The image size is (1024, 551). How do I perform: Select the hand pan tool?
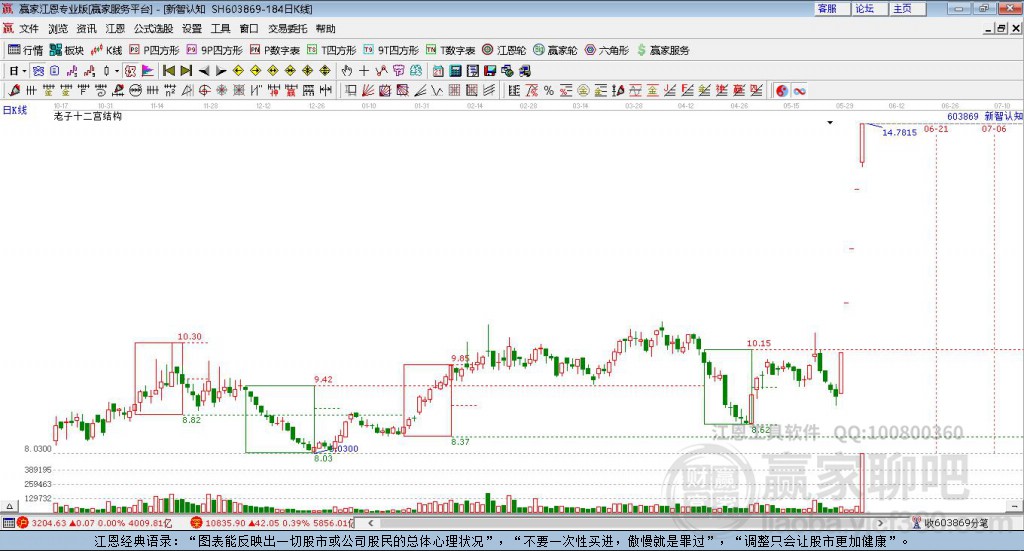point(347,71)
